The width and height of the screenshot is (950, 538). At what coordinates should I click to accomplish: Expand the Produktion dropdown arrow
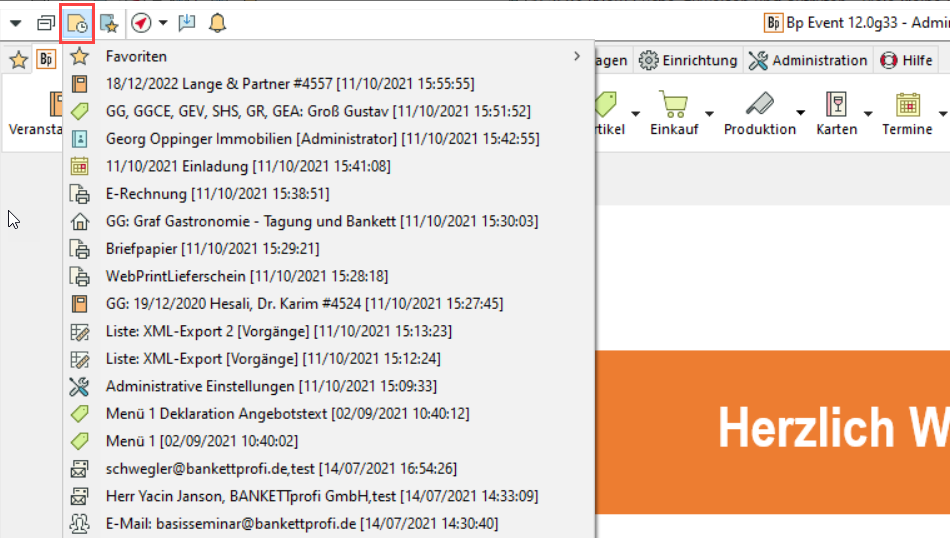800,111
